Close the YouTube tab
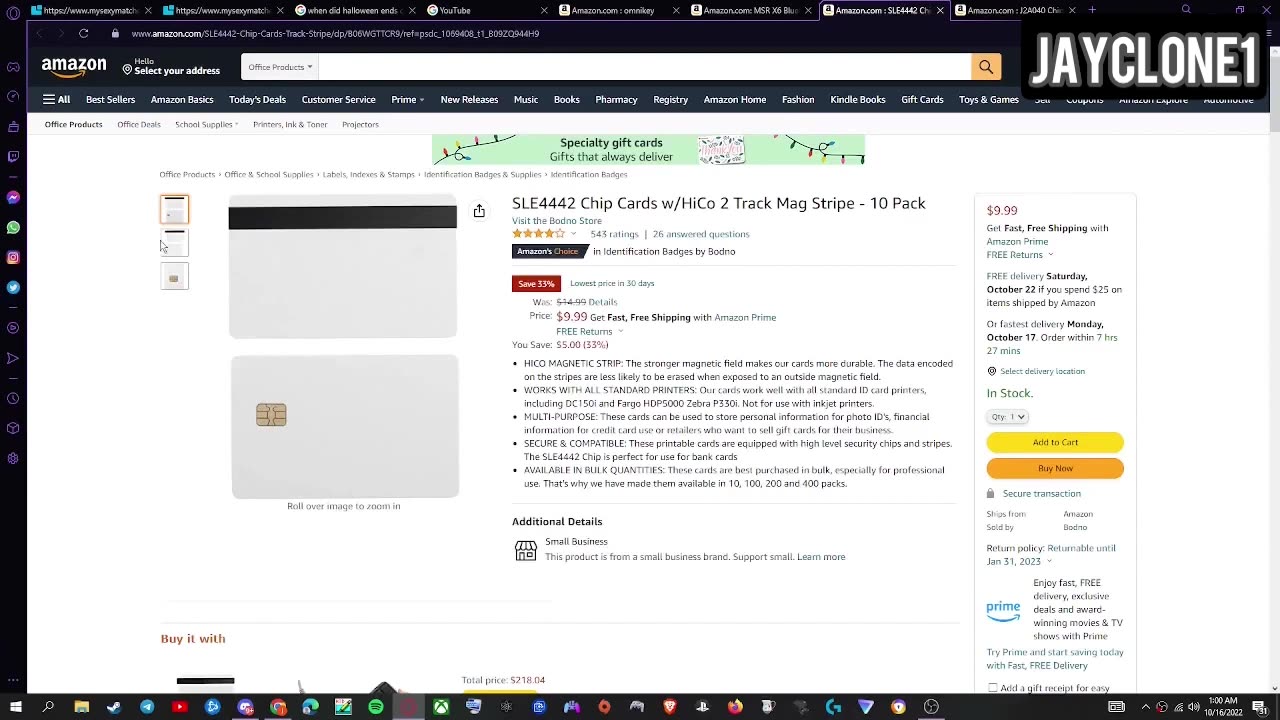The image size is (1280, 720). pyautogui.click(x=544, y=10)
